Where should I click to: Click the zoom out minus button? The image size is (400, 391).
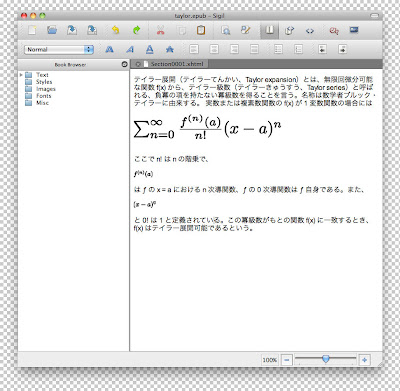287,360
